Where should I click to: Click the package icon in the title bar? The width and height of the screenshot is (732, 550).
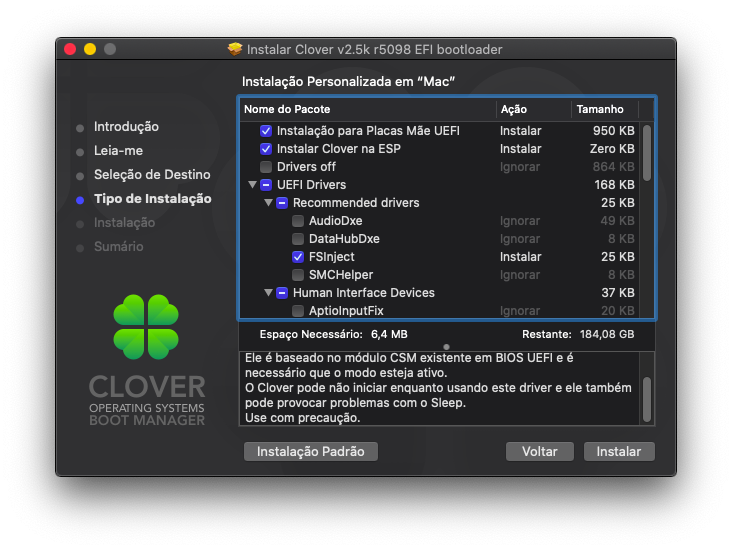(x=235, y=49)
